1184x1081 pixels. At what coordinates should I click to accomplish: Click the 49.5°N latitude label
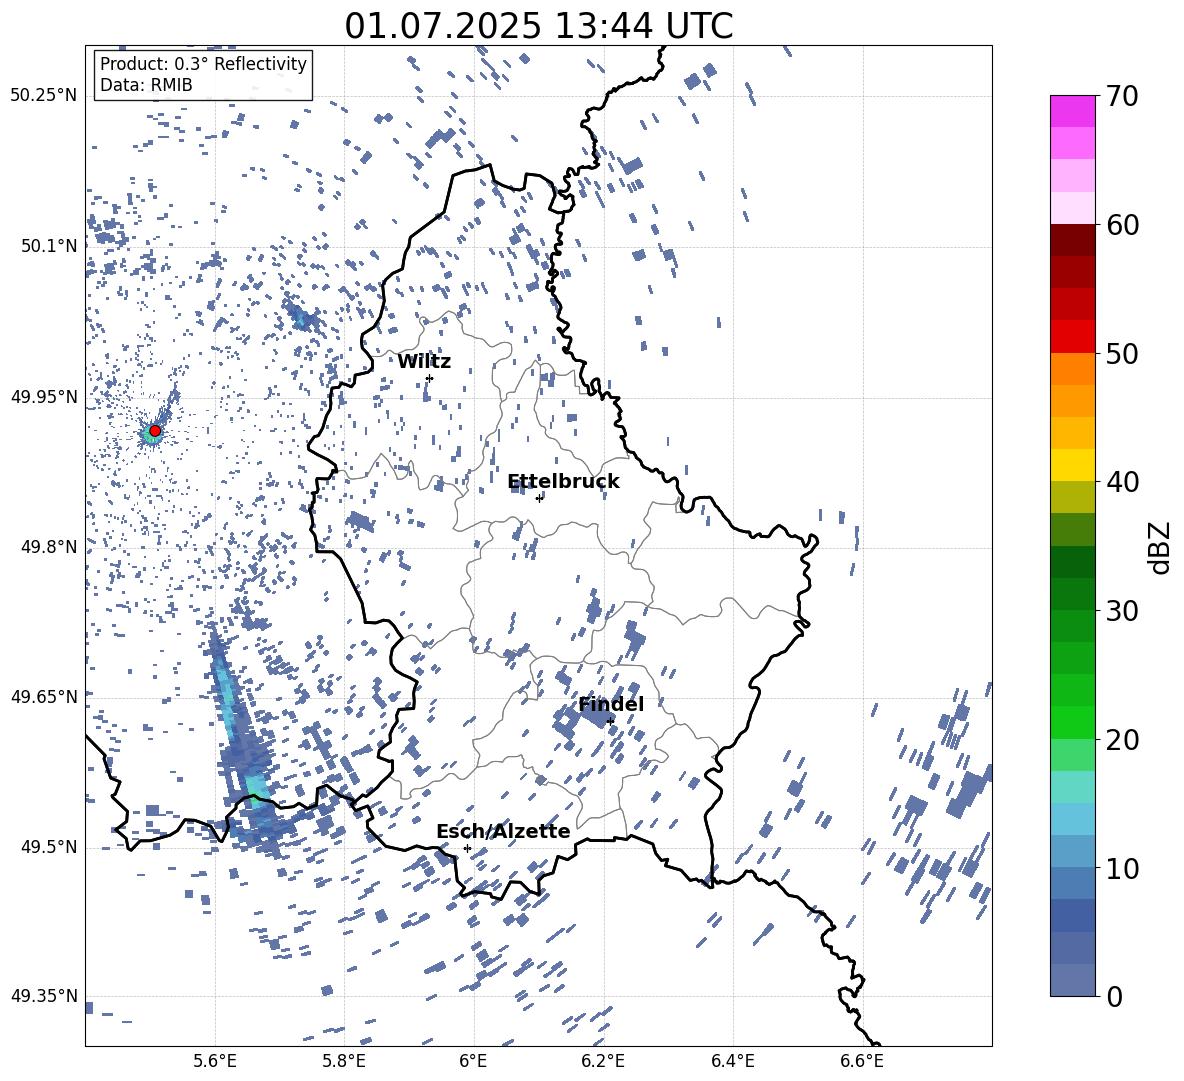tap(49, 847)
